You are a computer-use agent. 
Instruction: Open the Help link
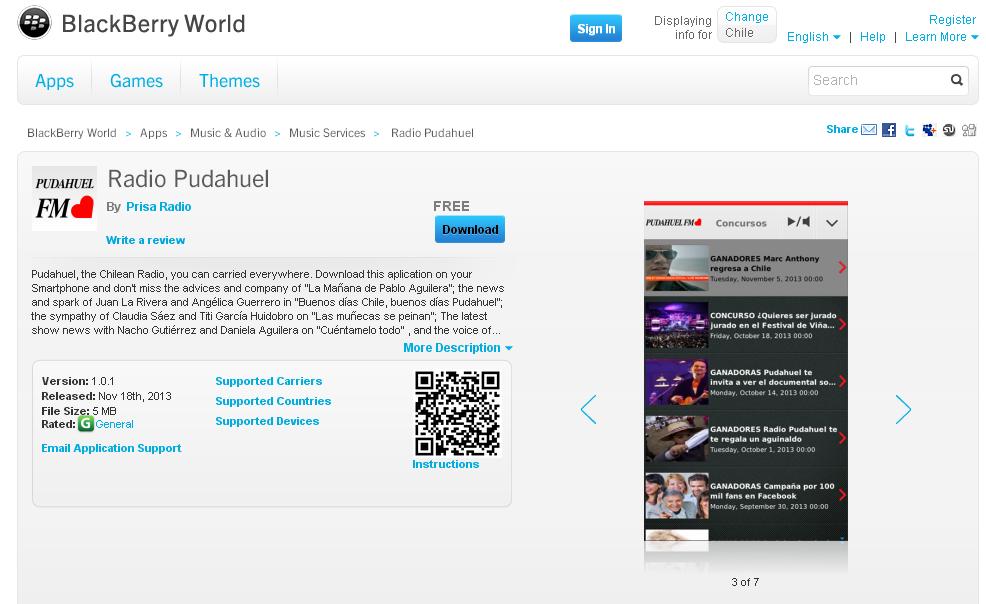(873, 37)
